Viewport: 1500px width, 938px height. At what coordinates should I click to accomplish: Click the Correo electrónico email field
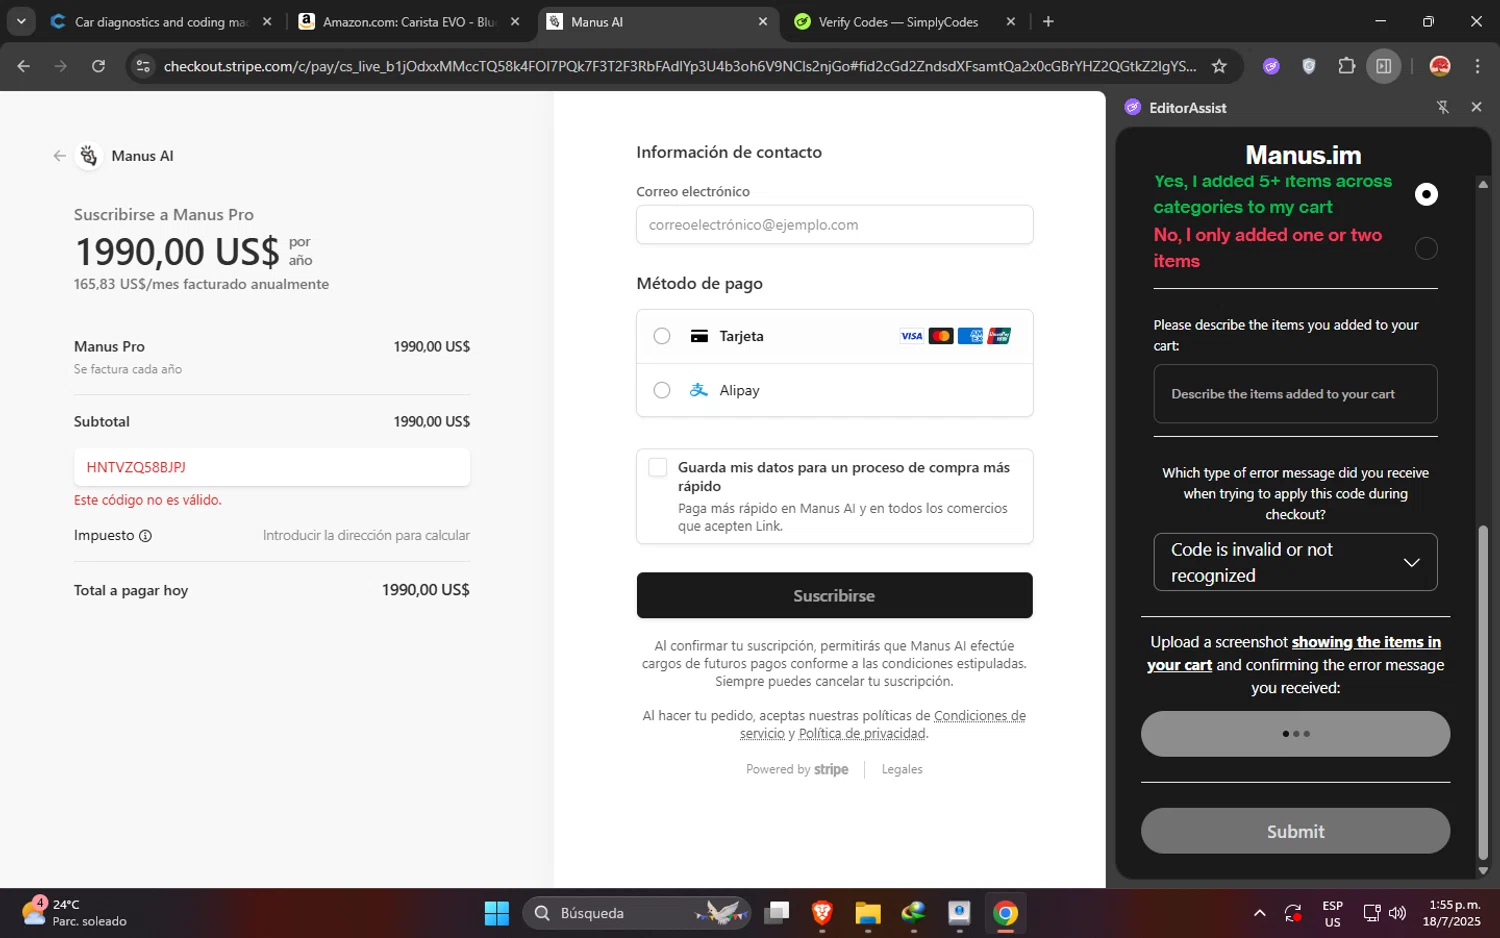(x=834, y=224)
